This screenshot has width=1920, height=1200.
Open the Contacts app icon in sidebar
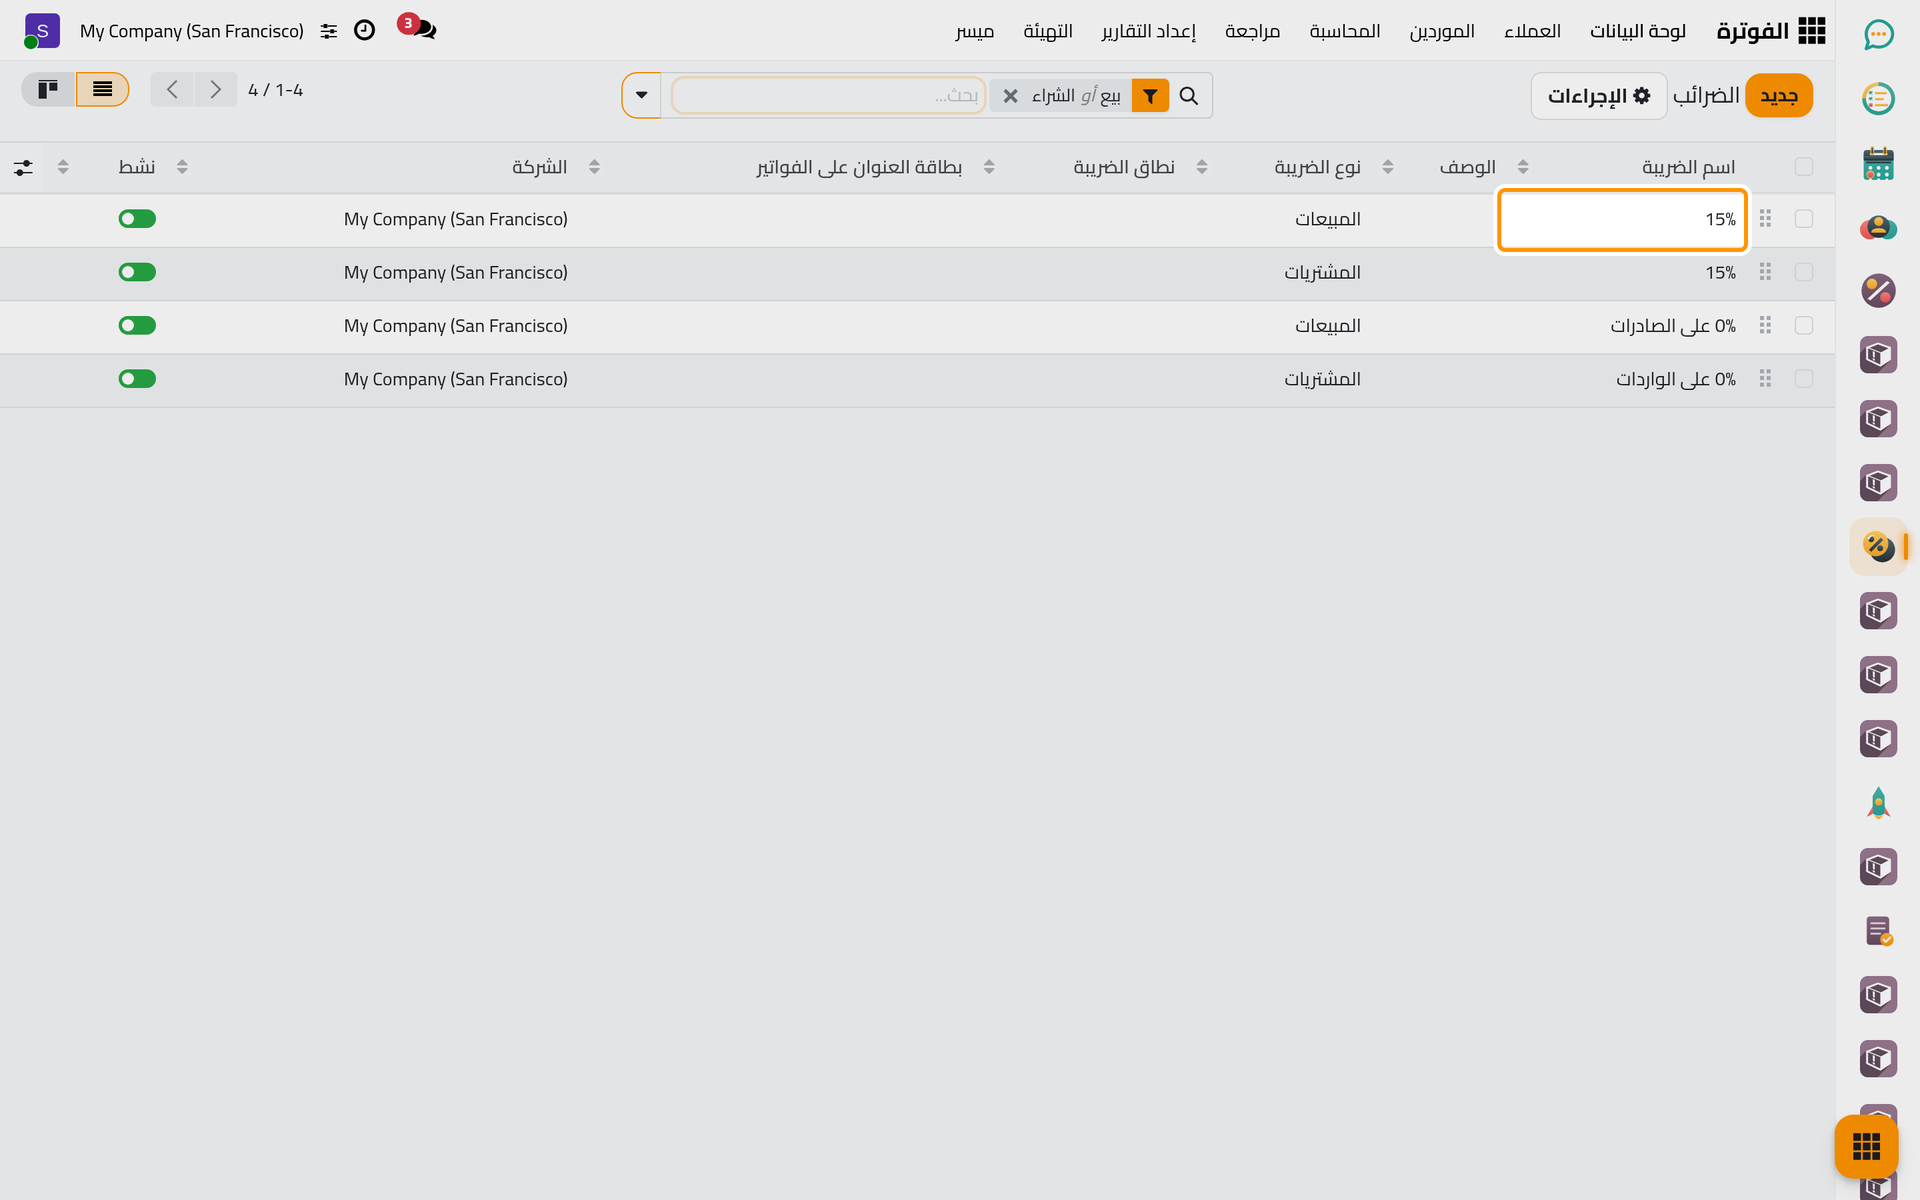(1878, 227)
